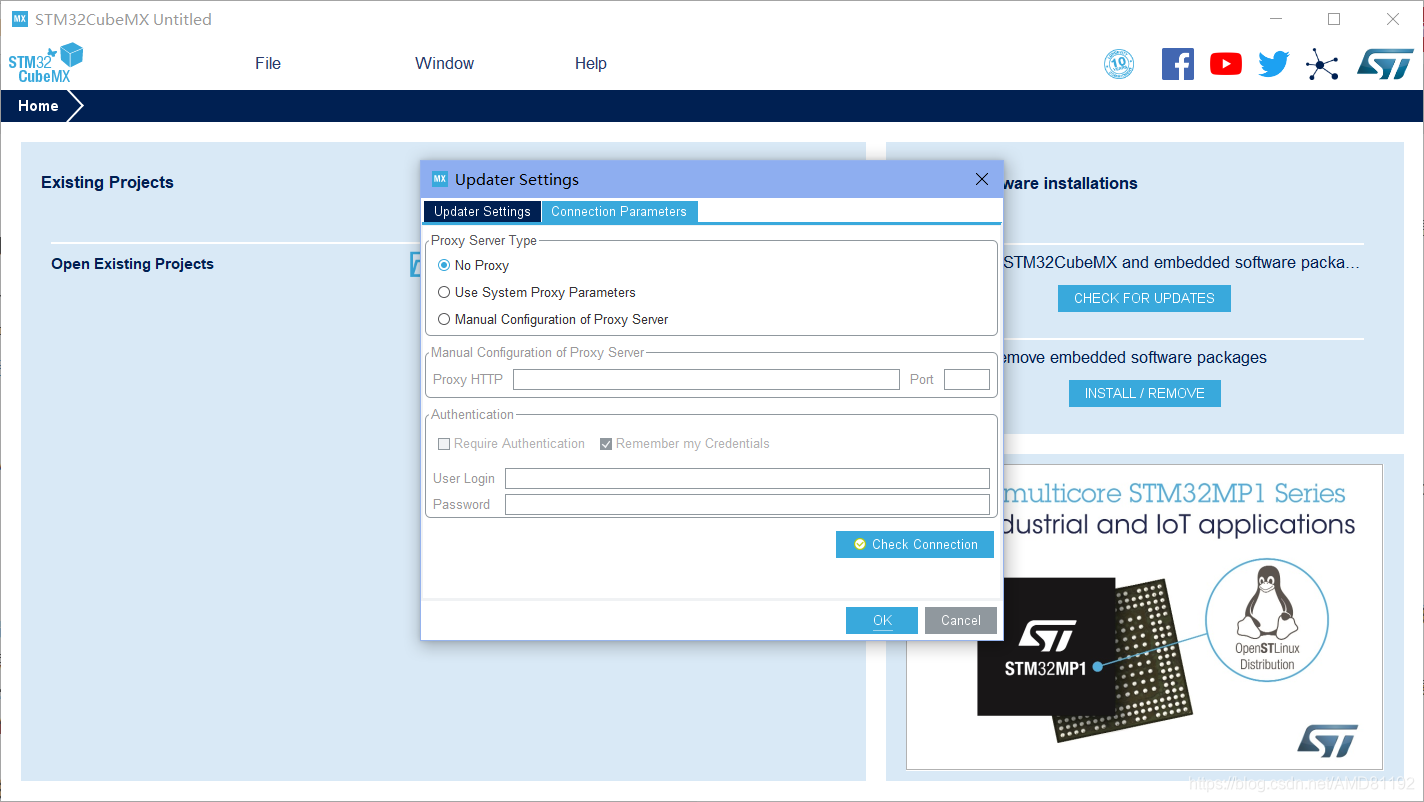The height and width of the screenshot is (802, 1424).
Task: Open the YouTube icon link
Action: point(1226,64)
